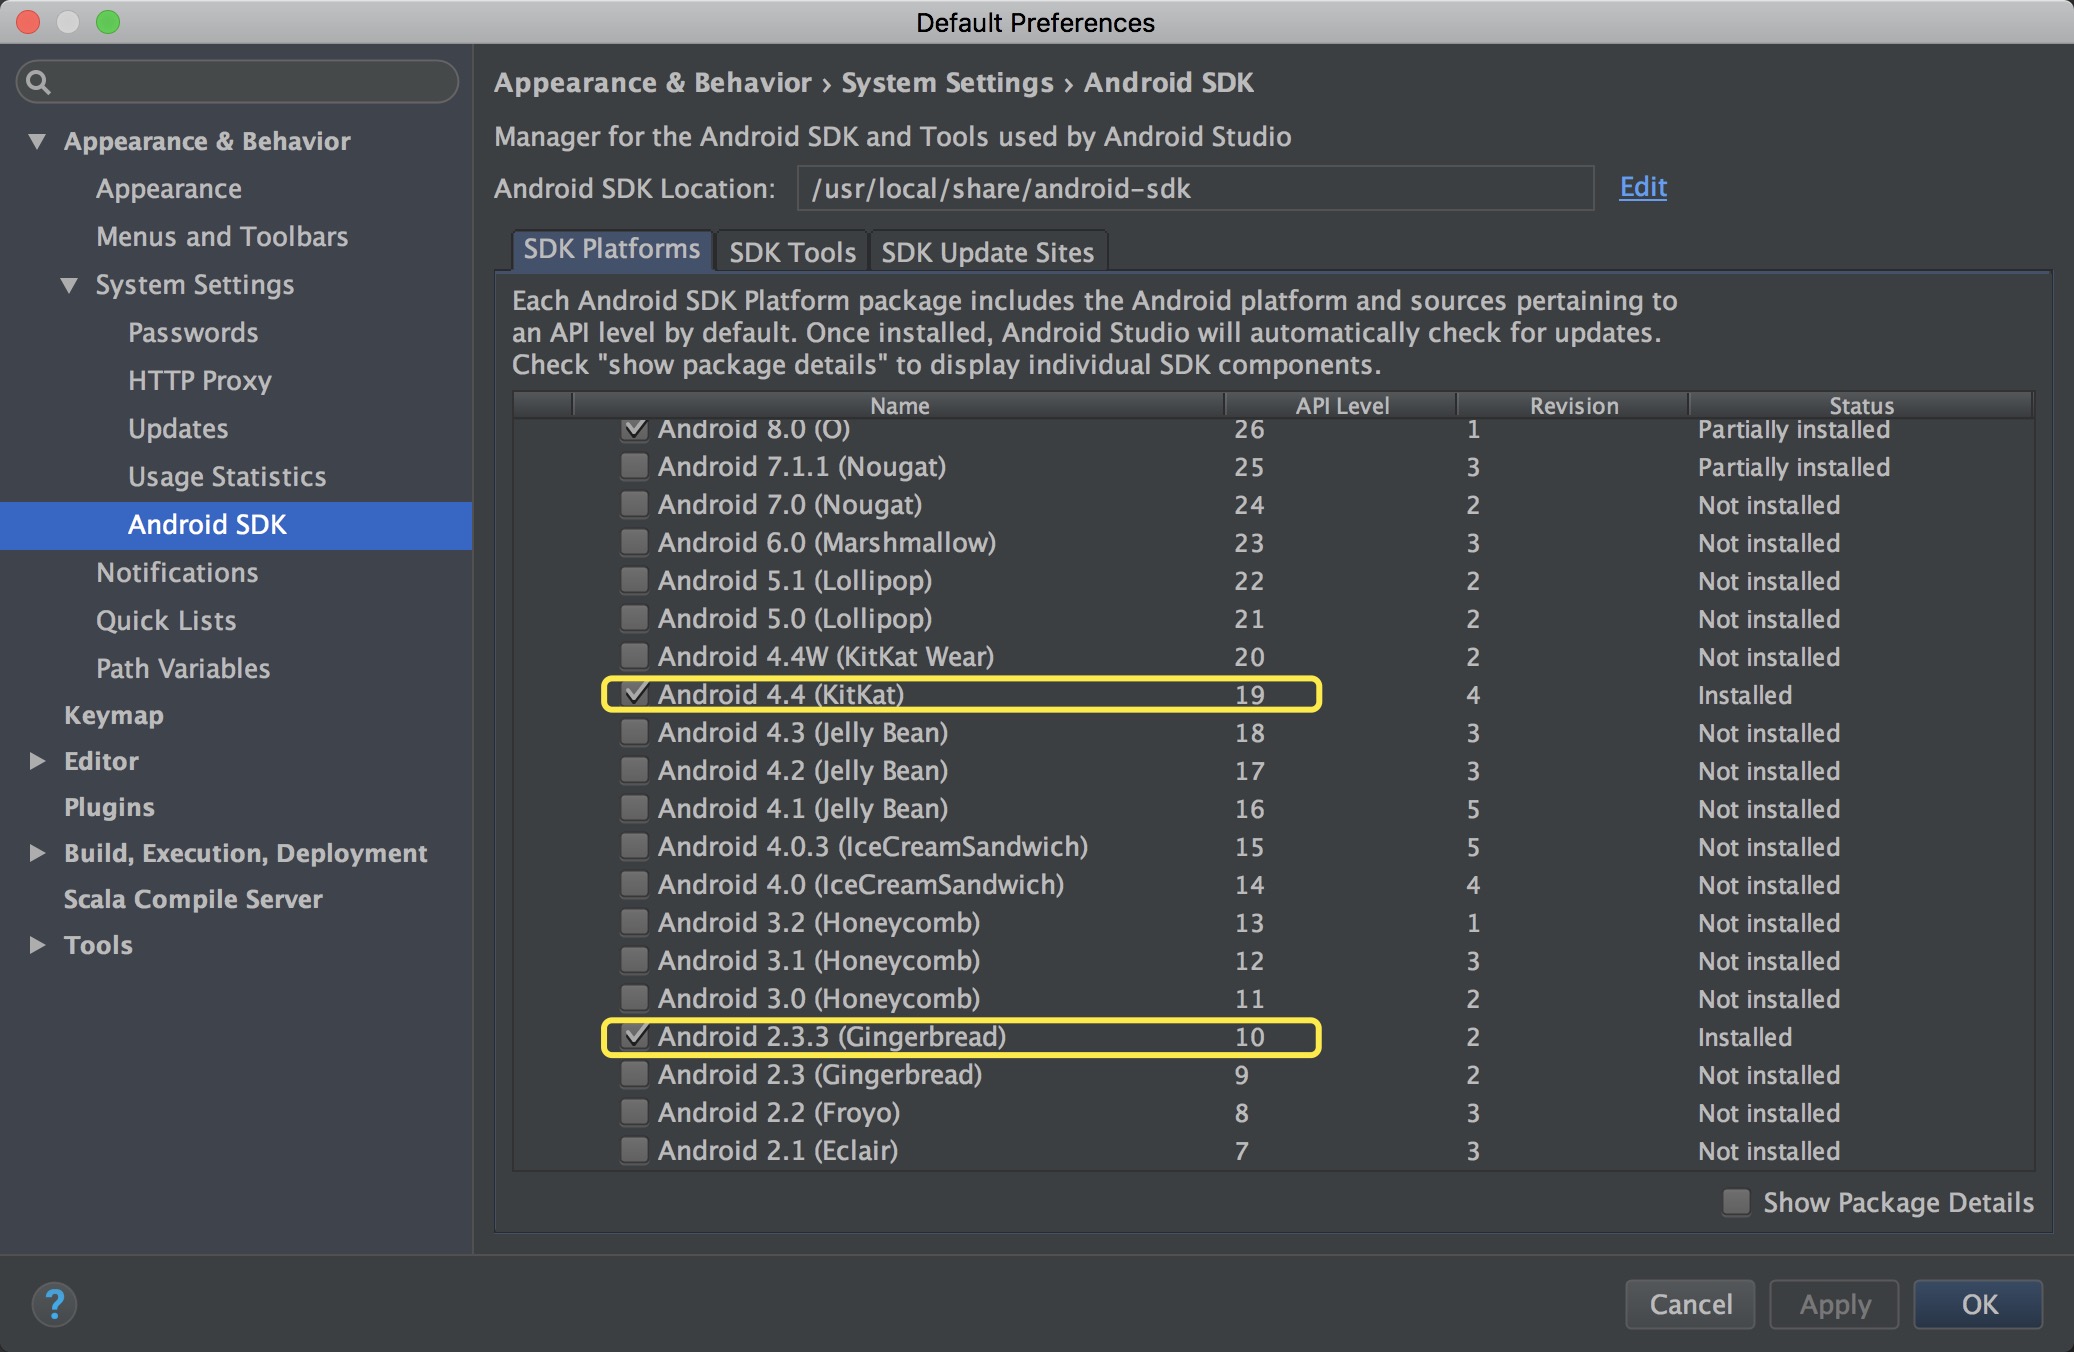Open Scala Compile Server settings

click(x=193, y=899)
